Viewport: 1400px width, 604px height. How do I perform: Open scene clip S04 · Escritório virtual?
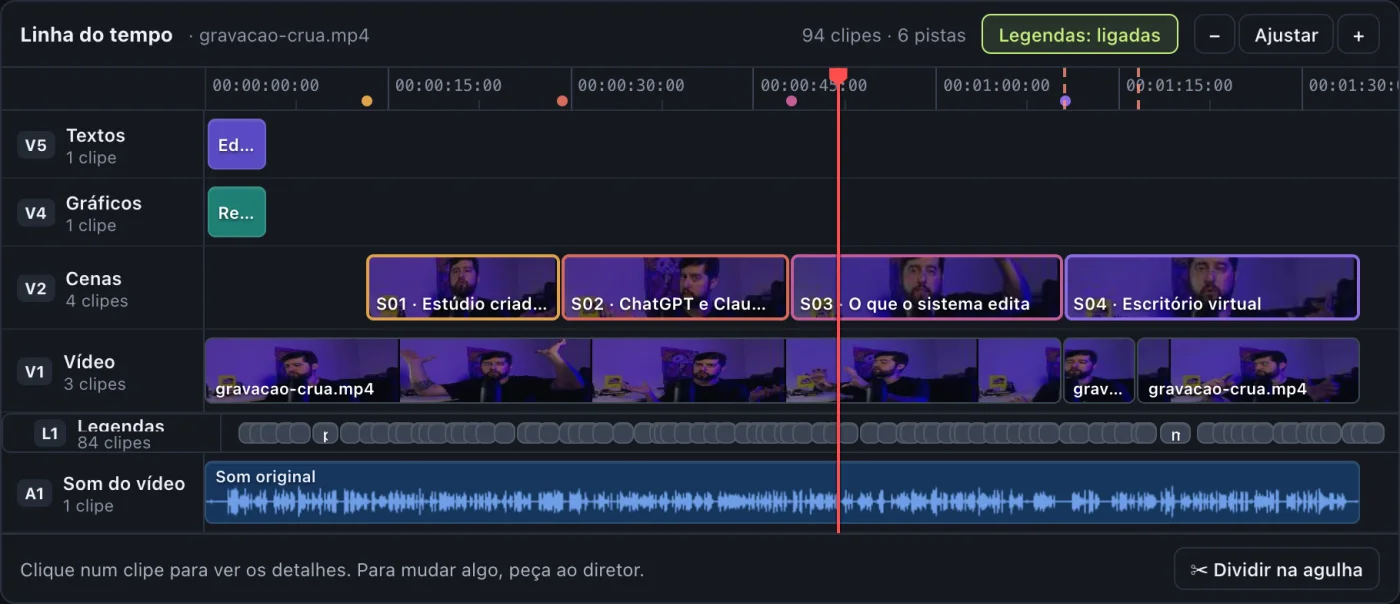tap(1212, 287)
